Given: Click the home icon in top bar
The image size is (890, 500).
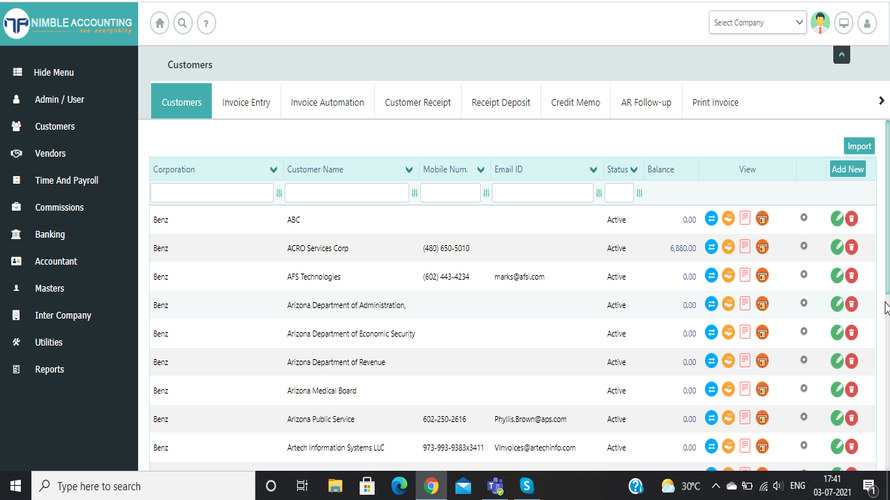Looking at the screenshot, I should [x=160, y=23].
